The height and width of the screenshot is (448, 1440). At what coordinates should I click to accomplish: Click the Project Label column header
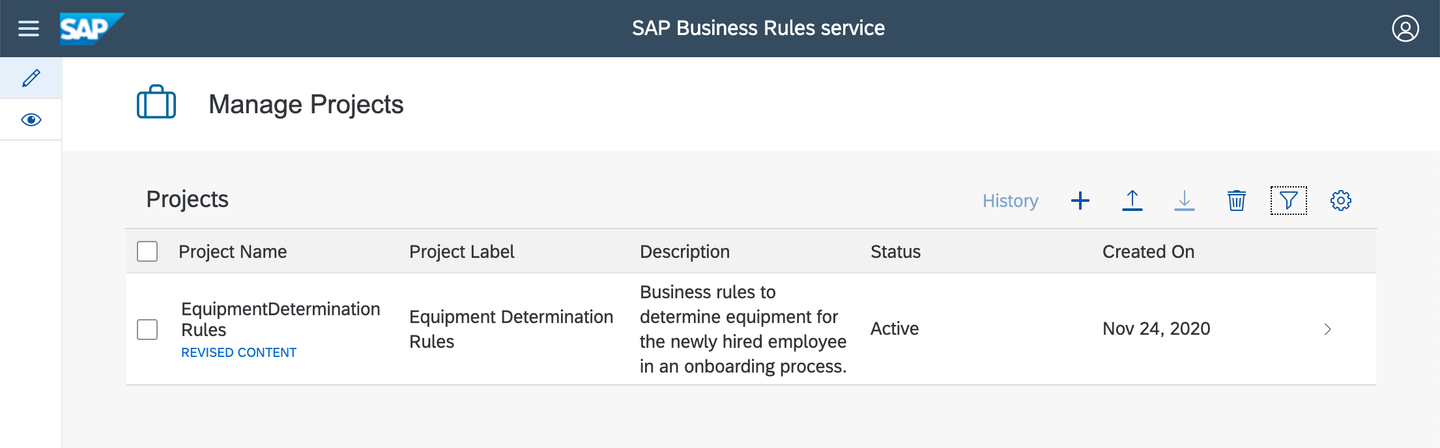coord(462,252)
